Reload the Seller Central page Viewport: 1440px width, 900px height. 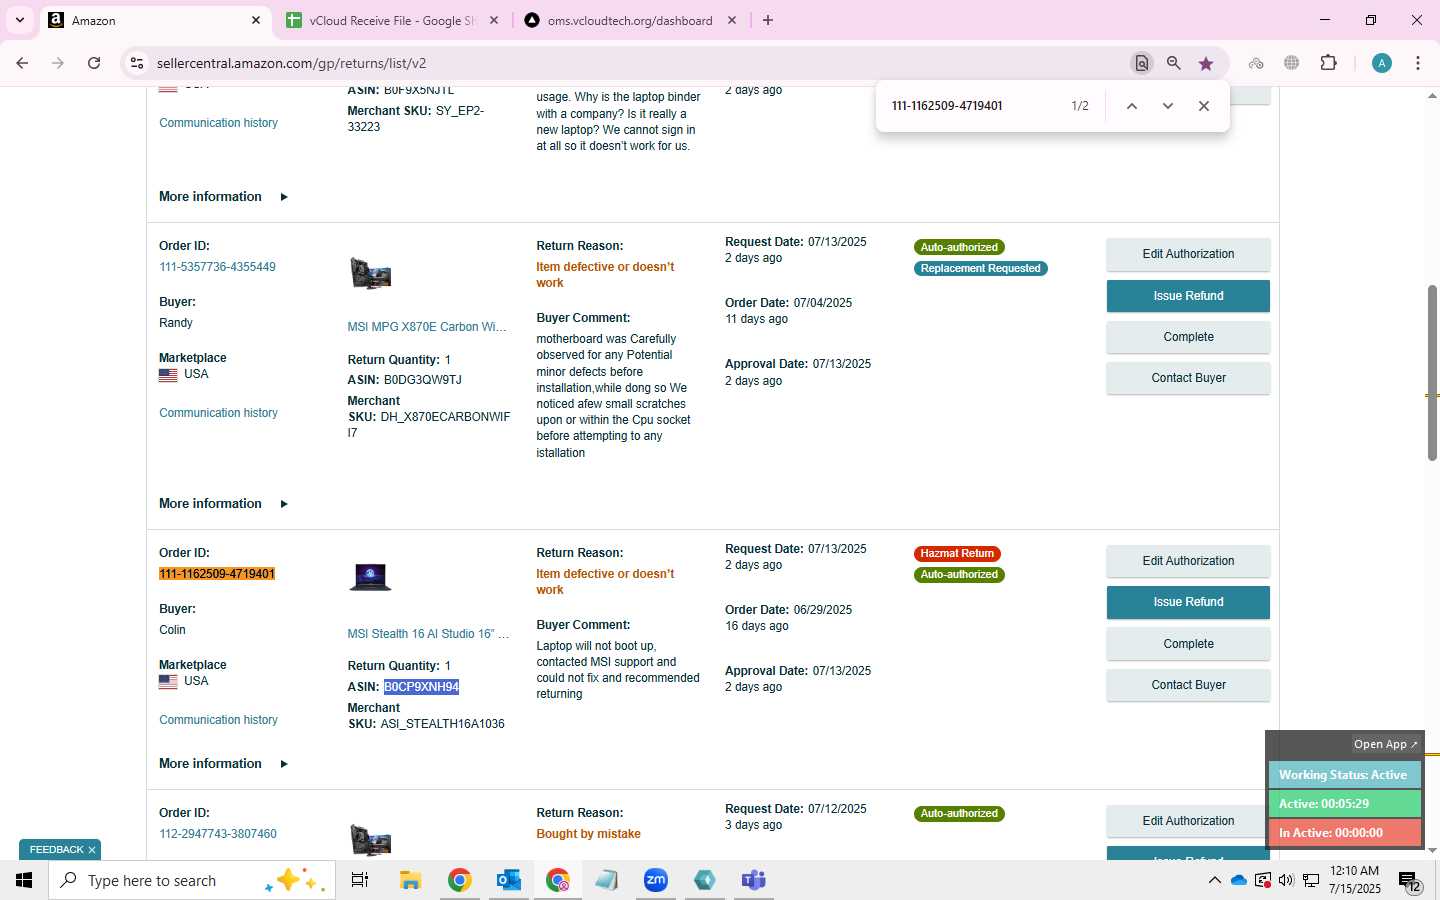[94, 63]
